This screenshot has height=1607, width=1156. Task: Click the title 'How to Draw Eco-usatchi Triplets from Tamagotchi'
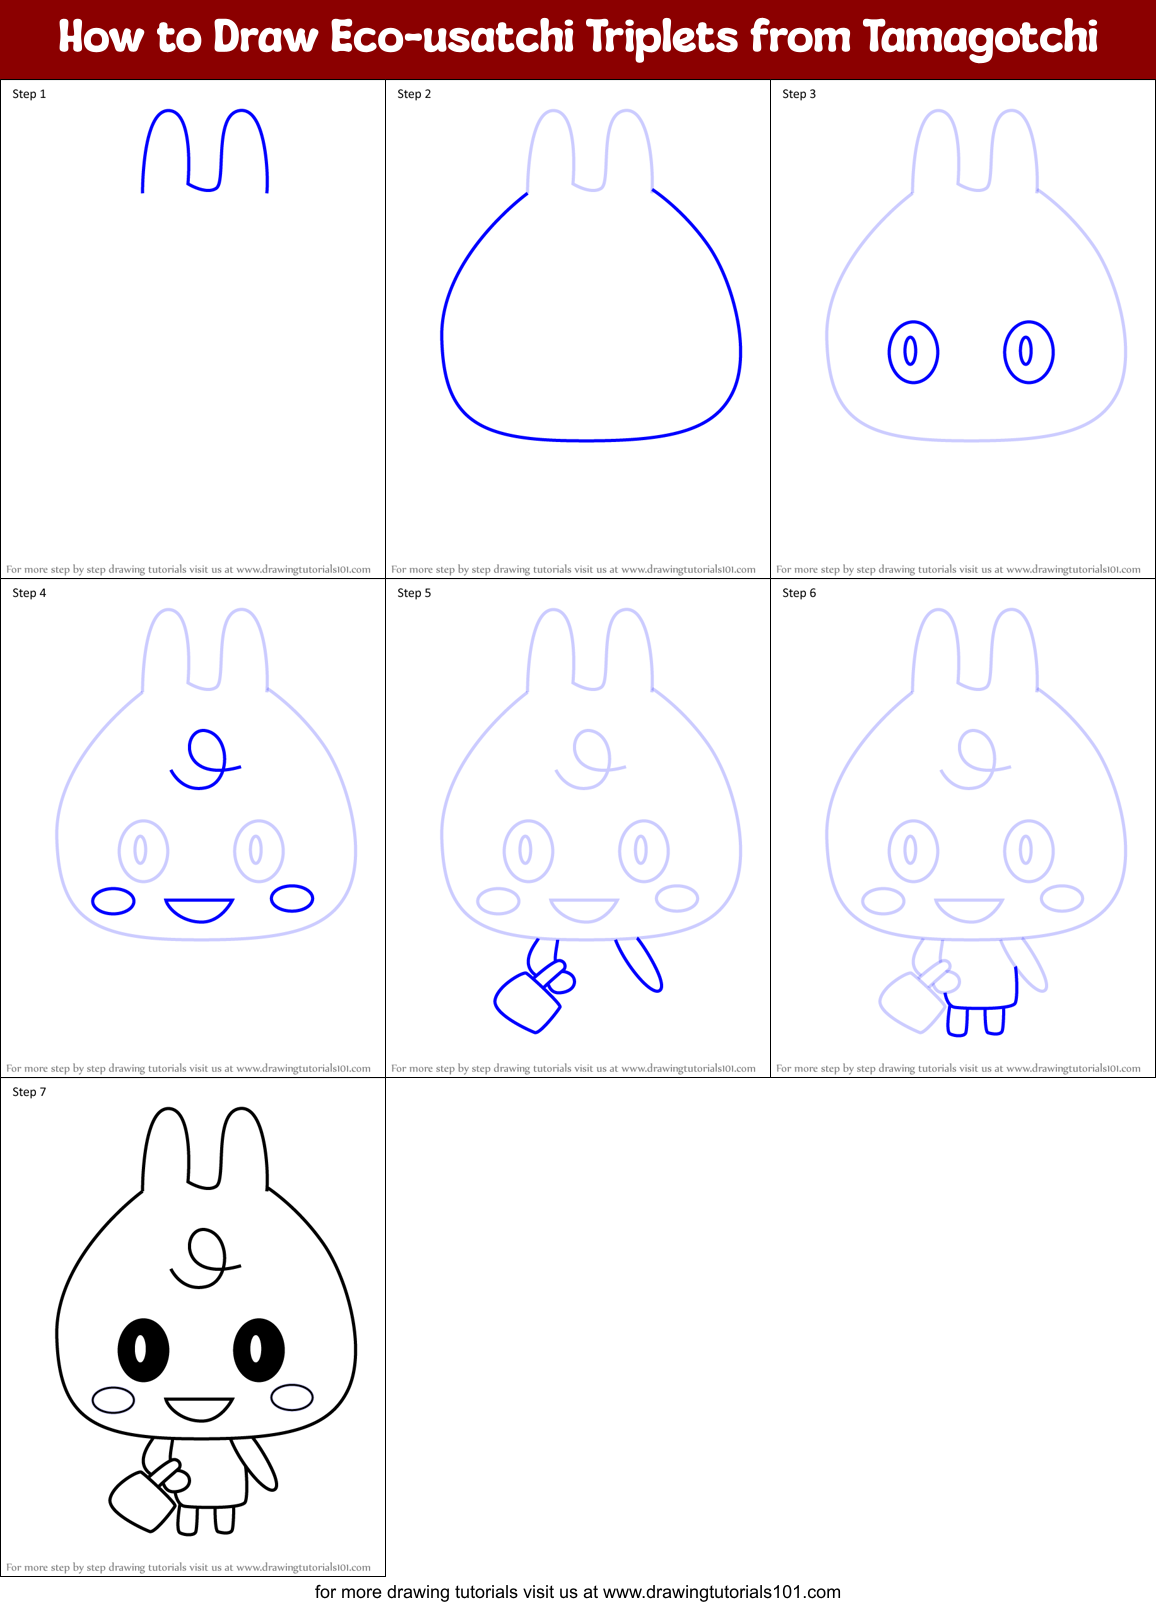click(x=578, y=38)
